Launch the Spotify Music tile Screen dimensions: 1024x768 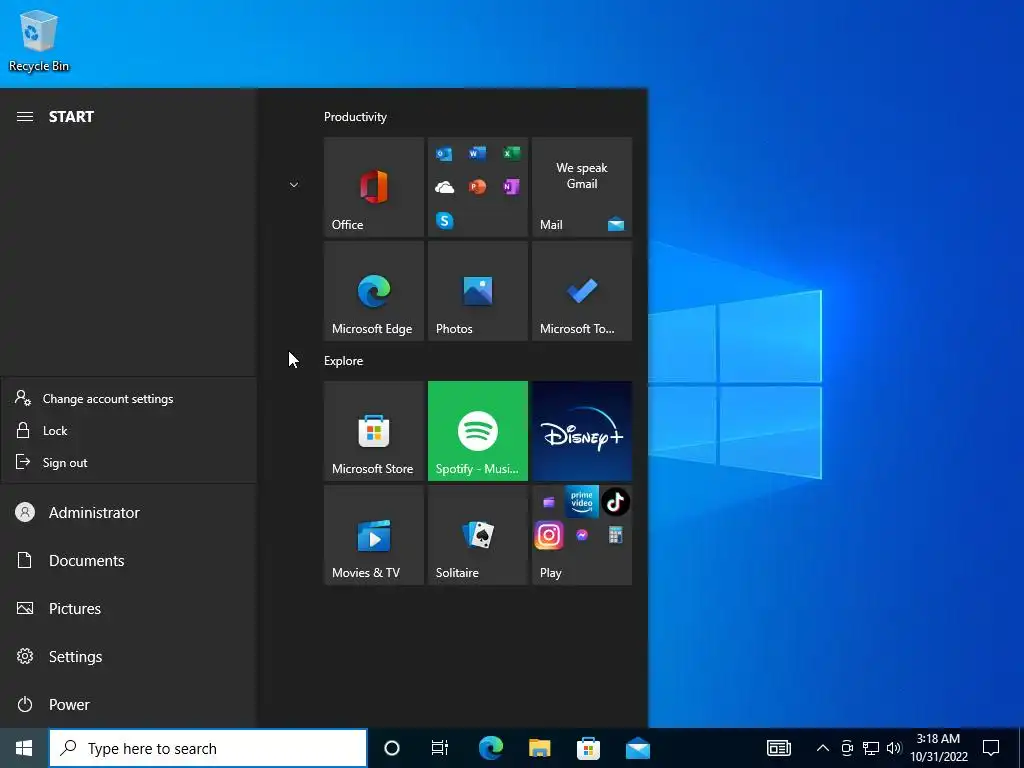tap(477, 431)
